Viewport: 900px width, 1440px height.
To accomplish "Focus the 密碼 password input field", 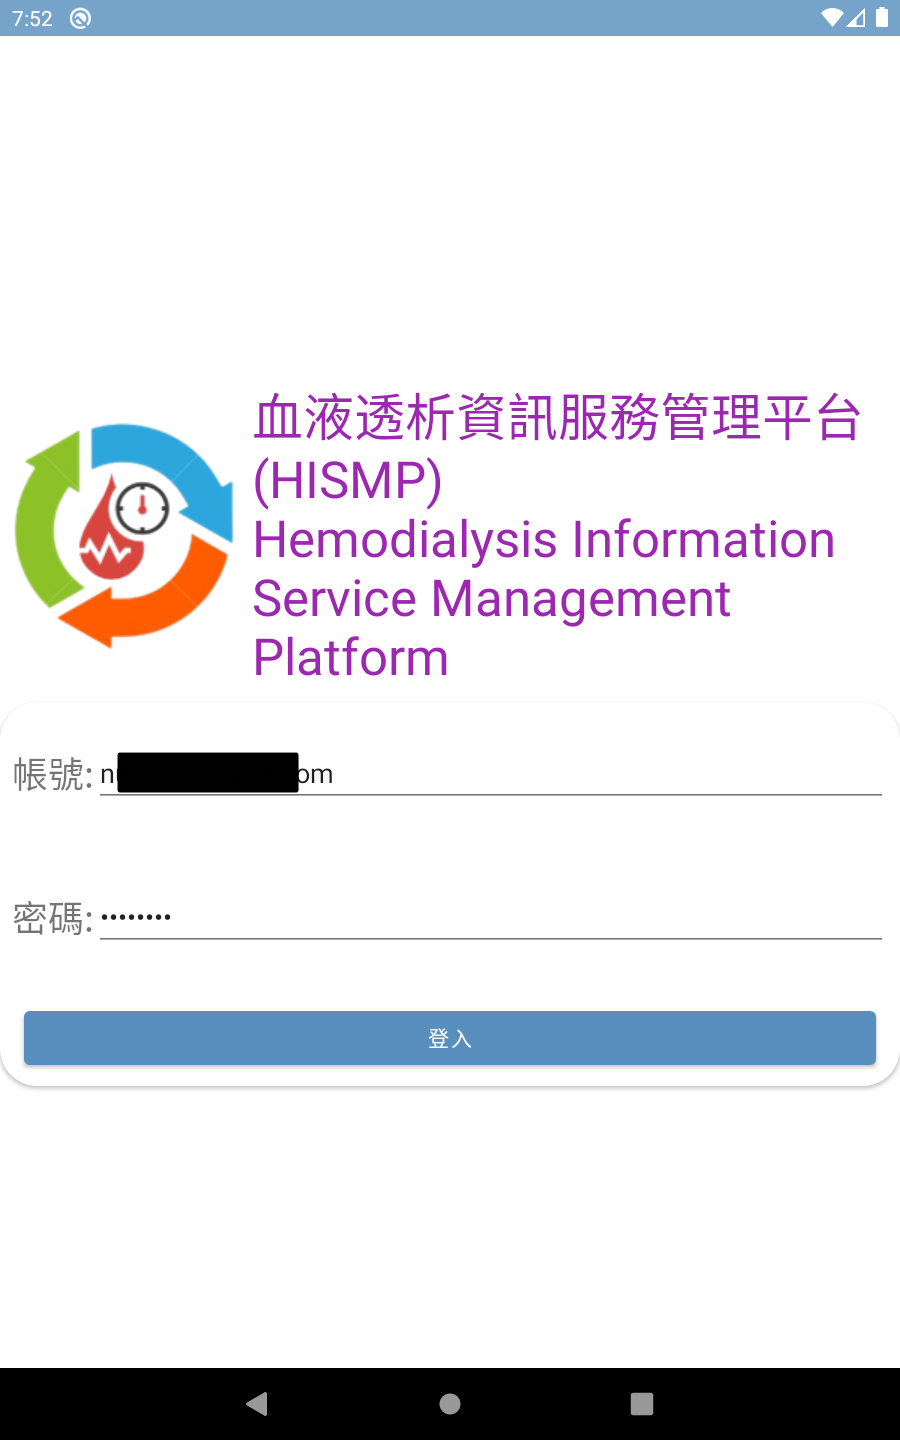I will pos(491,917).
